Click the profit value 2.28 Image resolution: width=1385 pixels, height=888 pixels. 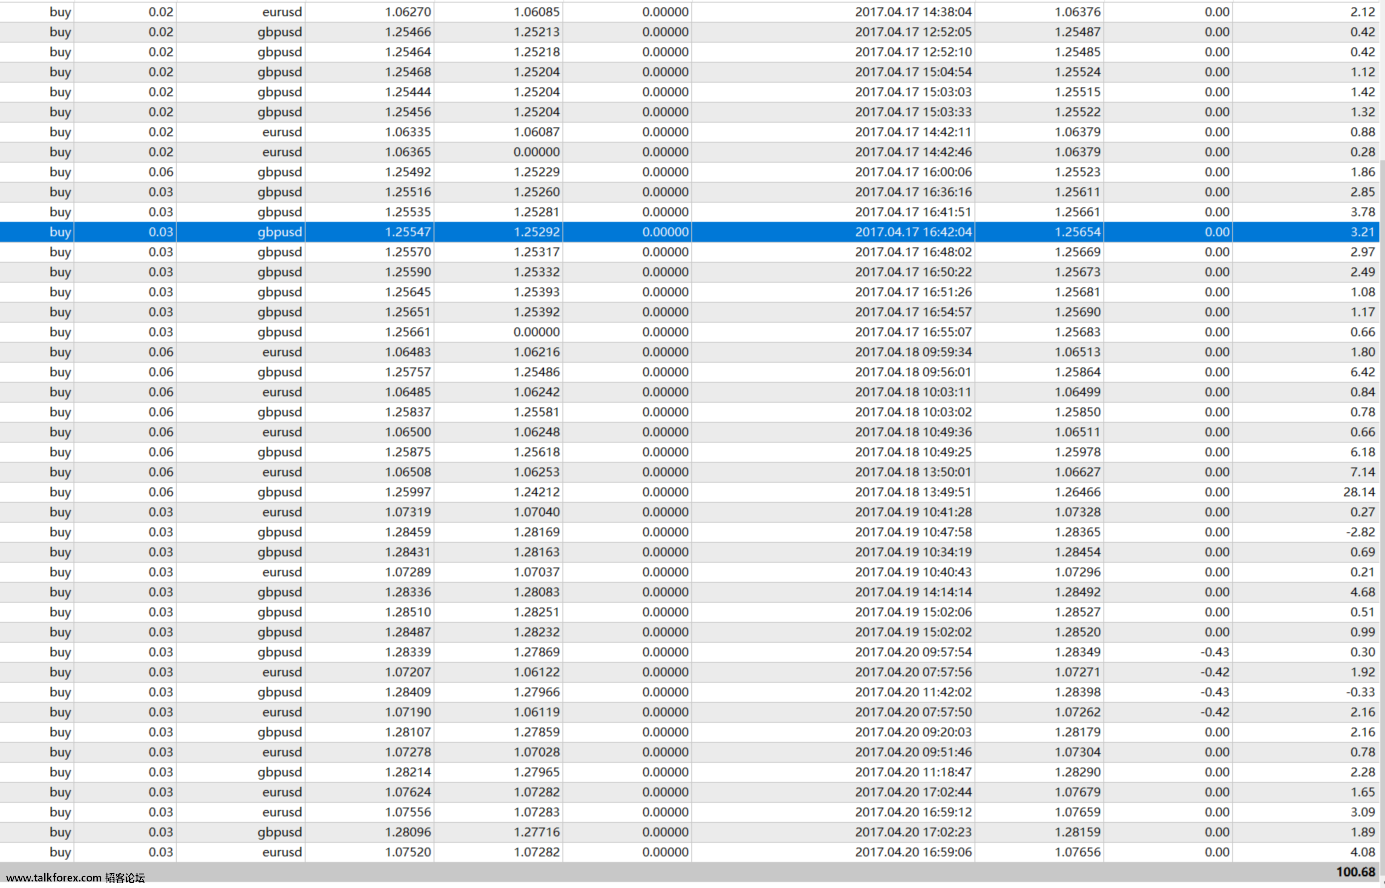click(x=1362, y=772)
